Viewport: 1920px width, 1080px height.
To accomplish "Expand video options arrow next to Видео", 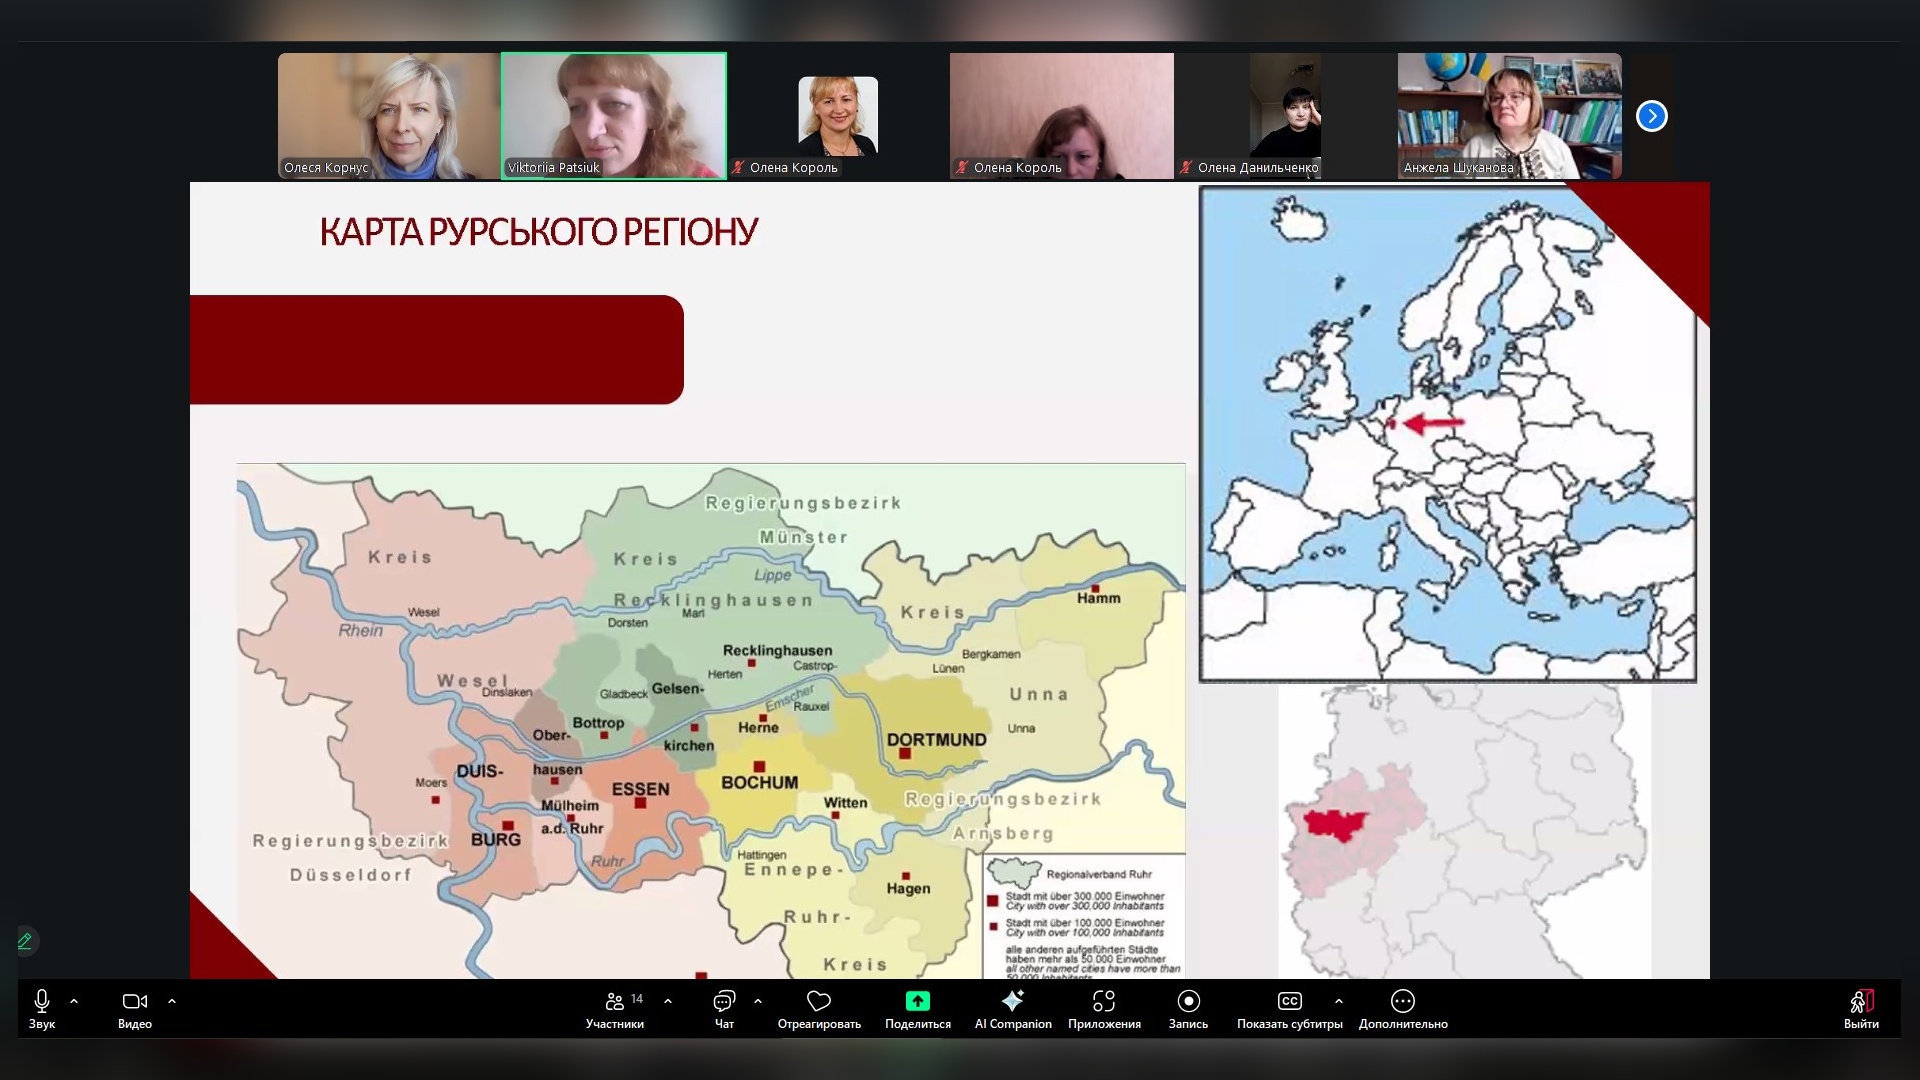I will coord(172,1001).
